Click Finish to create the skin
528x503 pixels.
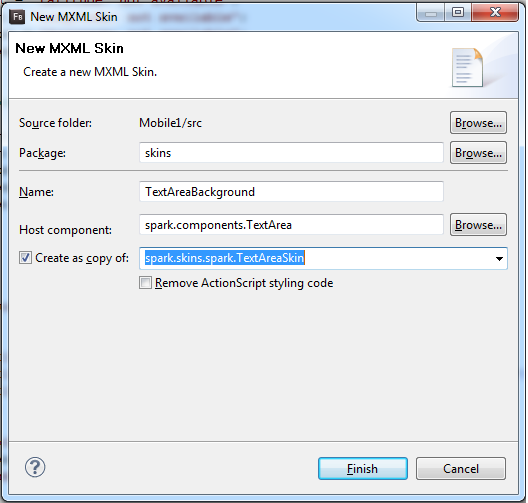[363, 469]
